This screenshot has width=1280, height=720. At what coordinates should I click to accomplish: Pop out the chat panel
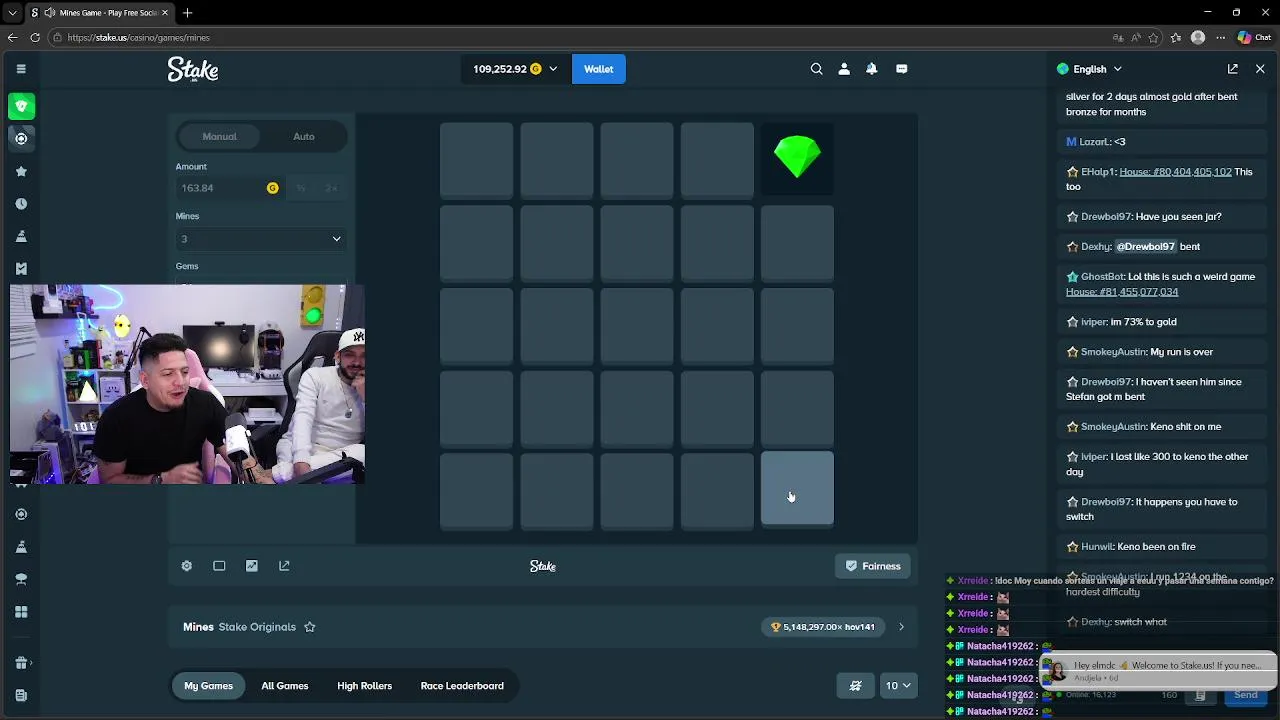coord(1233,69)
